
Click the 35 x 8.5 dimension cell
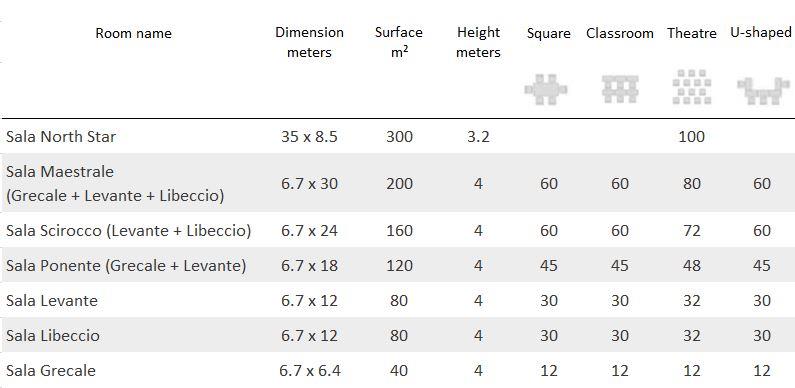[309, 136]
